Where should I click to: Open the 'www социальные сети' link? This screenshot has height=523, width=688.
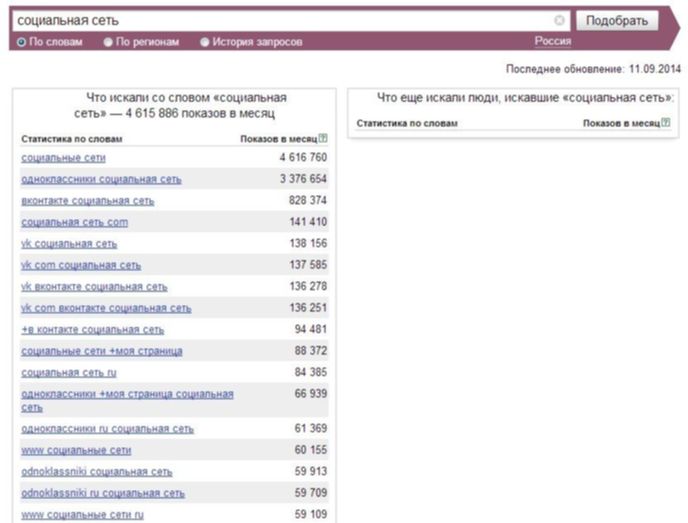pos(76,450)
